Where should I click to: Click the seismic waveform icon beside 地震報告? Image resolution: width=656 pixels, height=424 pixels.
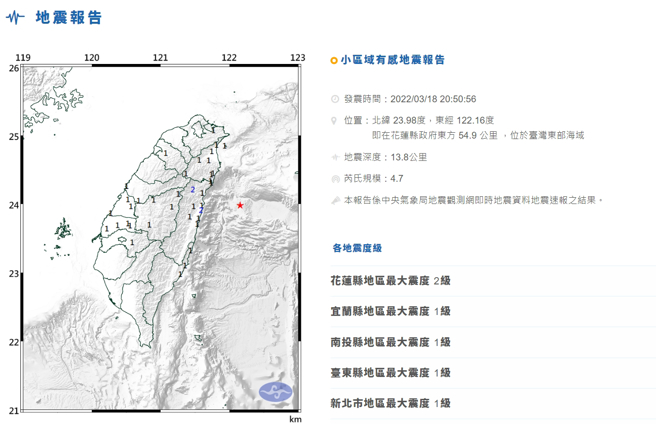pos(16,18)
